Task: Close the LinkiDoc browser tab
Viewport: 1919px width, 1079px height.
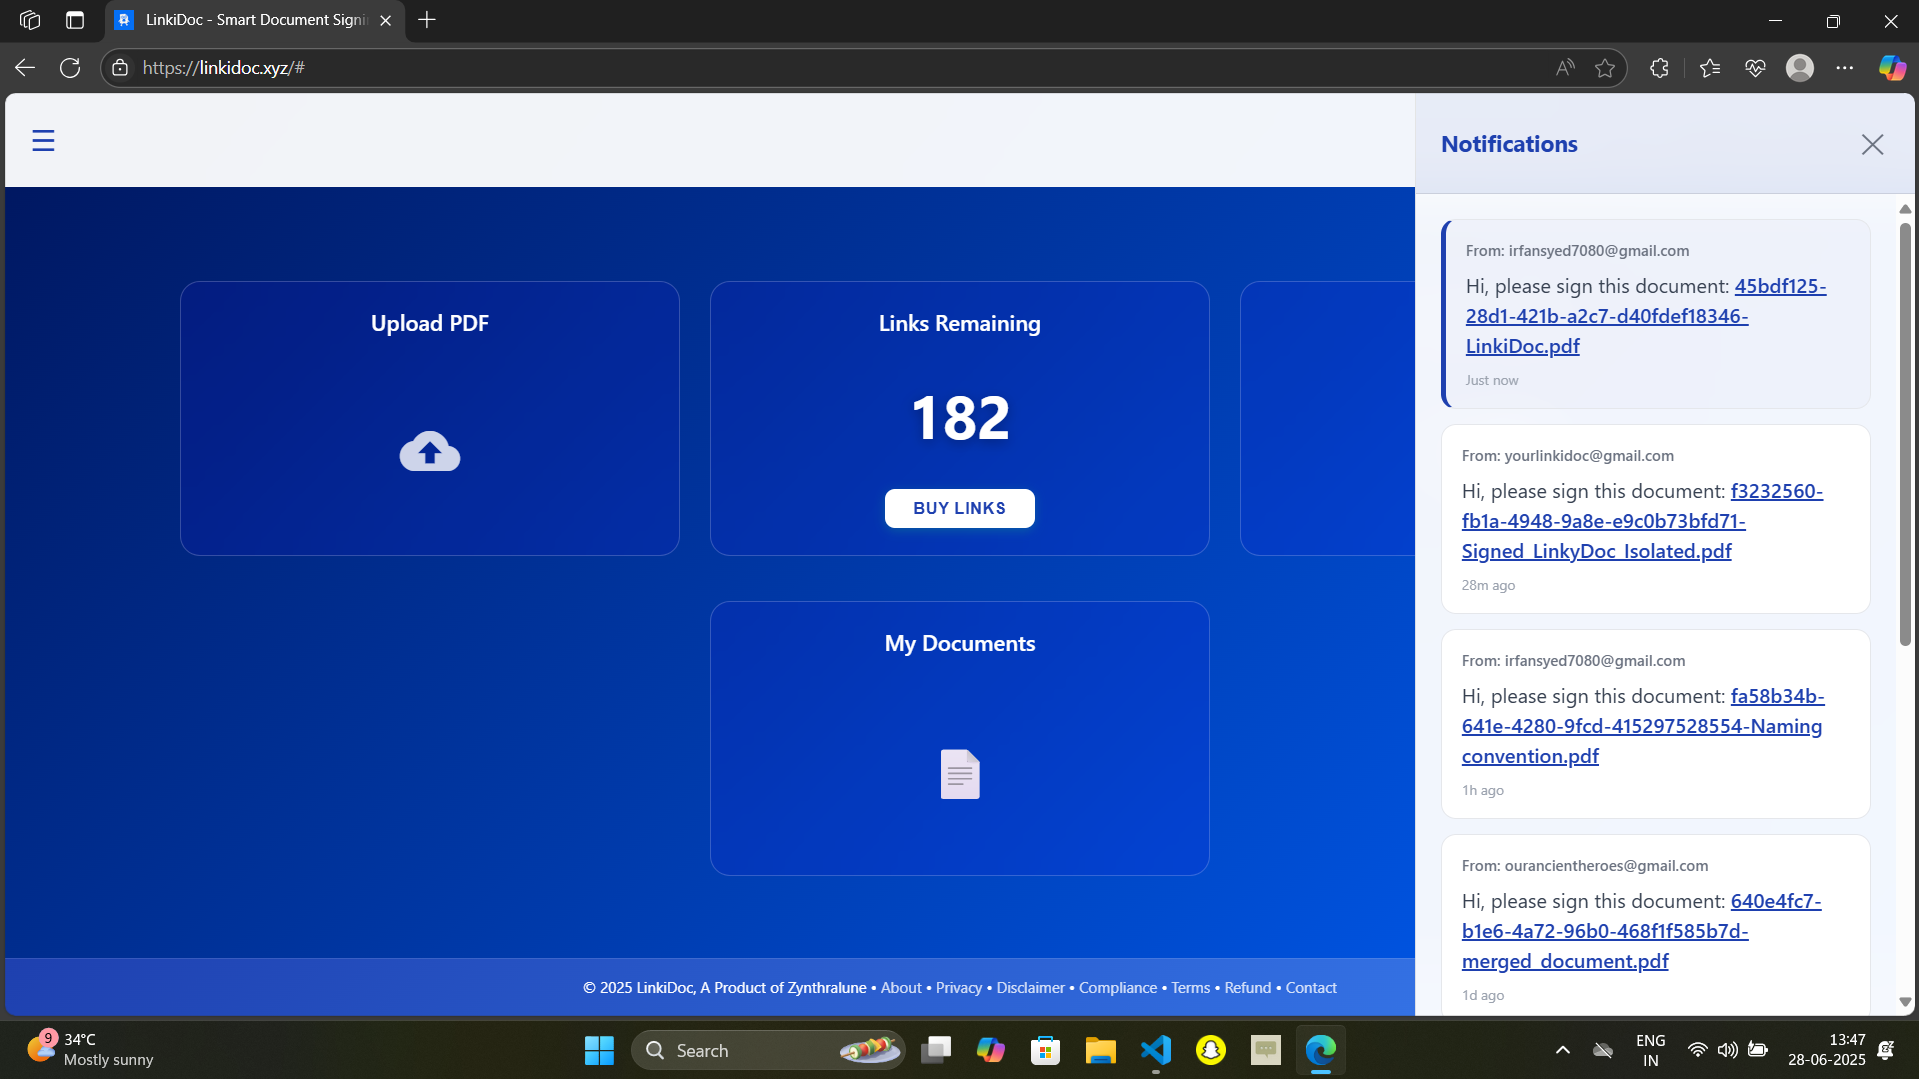Action: coord(386,20)
